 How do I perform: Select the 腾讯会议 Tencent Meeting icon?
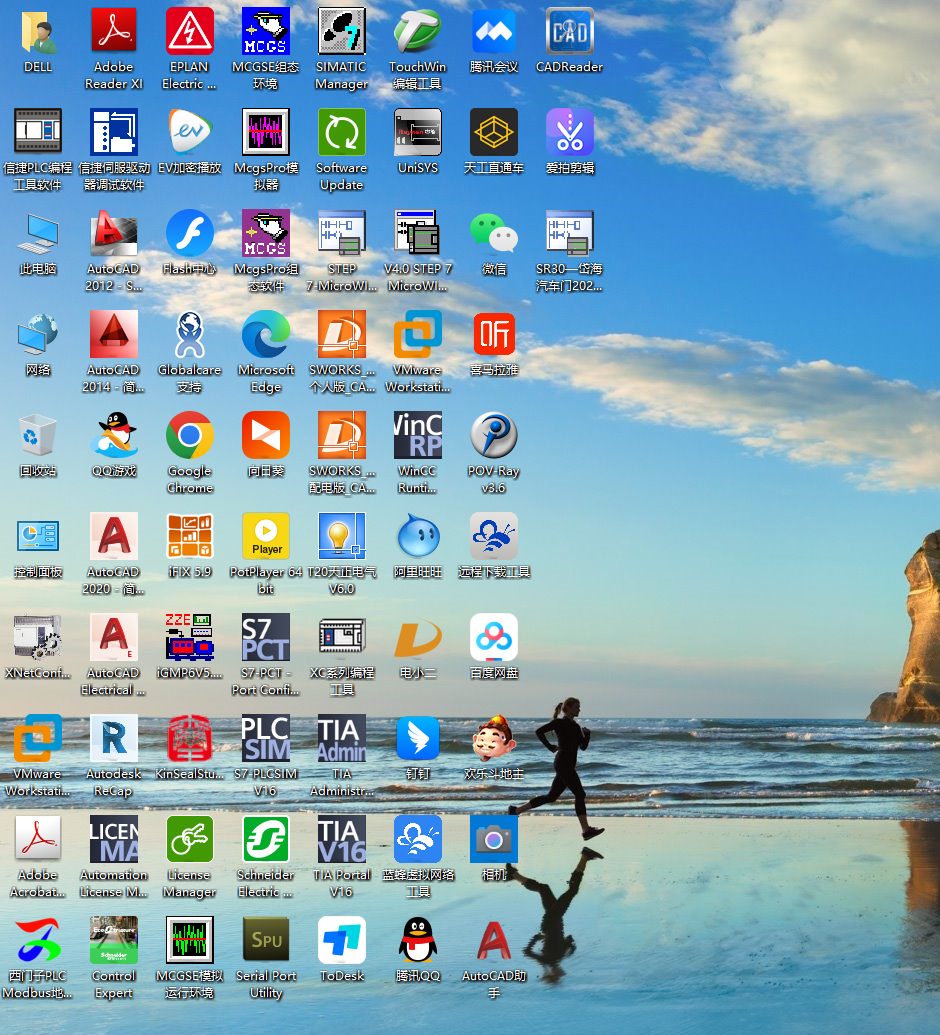[494, 33]
